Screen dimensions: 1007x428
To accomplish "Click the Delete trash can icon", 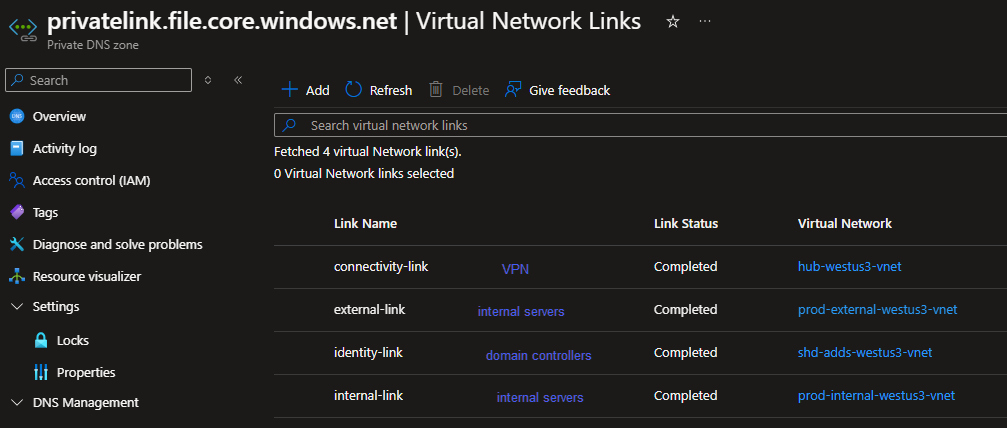I will (x=436, y=90).
